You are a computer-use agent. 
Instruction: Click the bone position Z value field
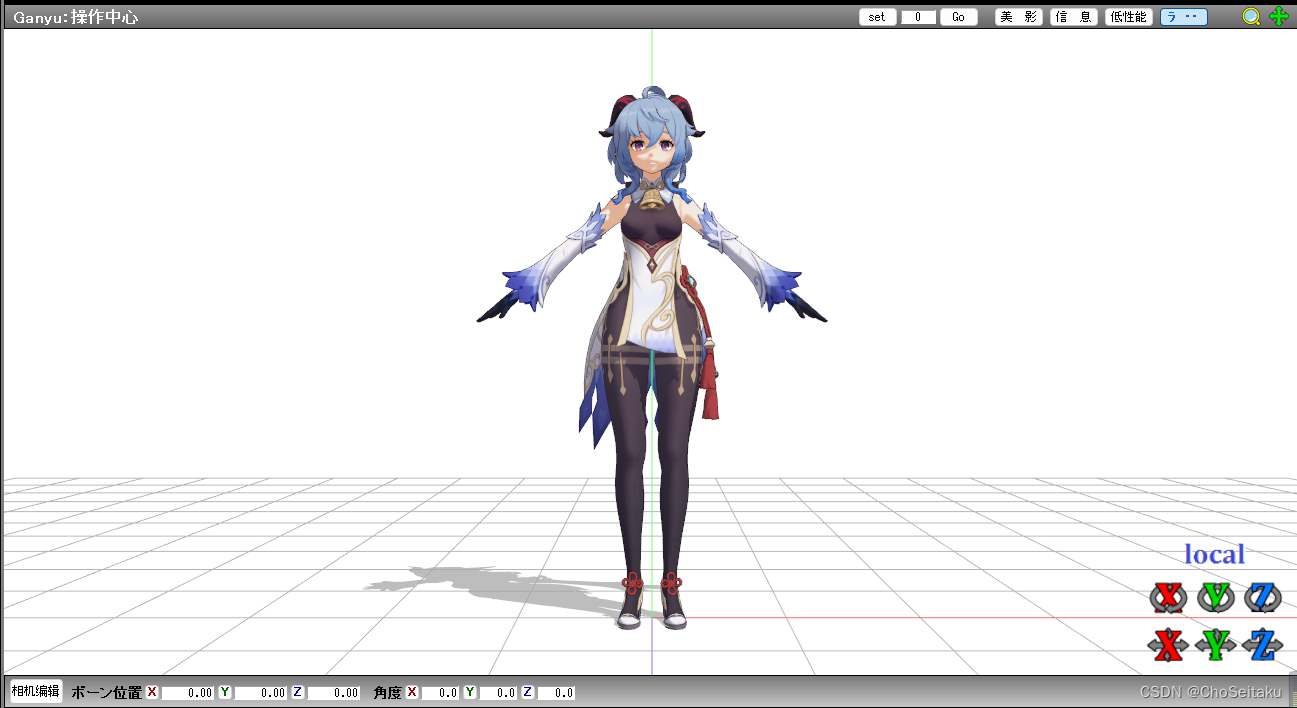[x=333, y=692]
